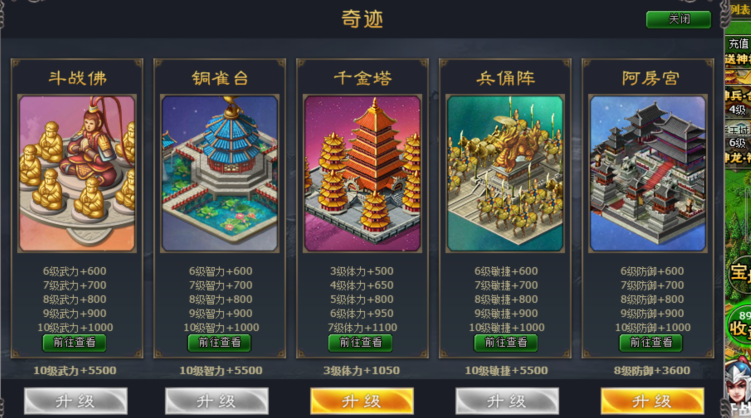Select the 阿房宫 palace artwork
Screen dimensions: 751x418
pos(648,173)
